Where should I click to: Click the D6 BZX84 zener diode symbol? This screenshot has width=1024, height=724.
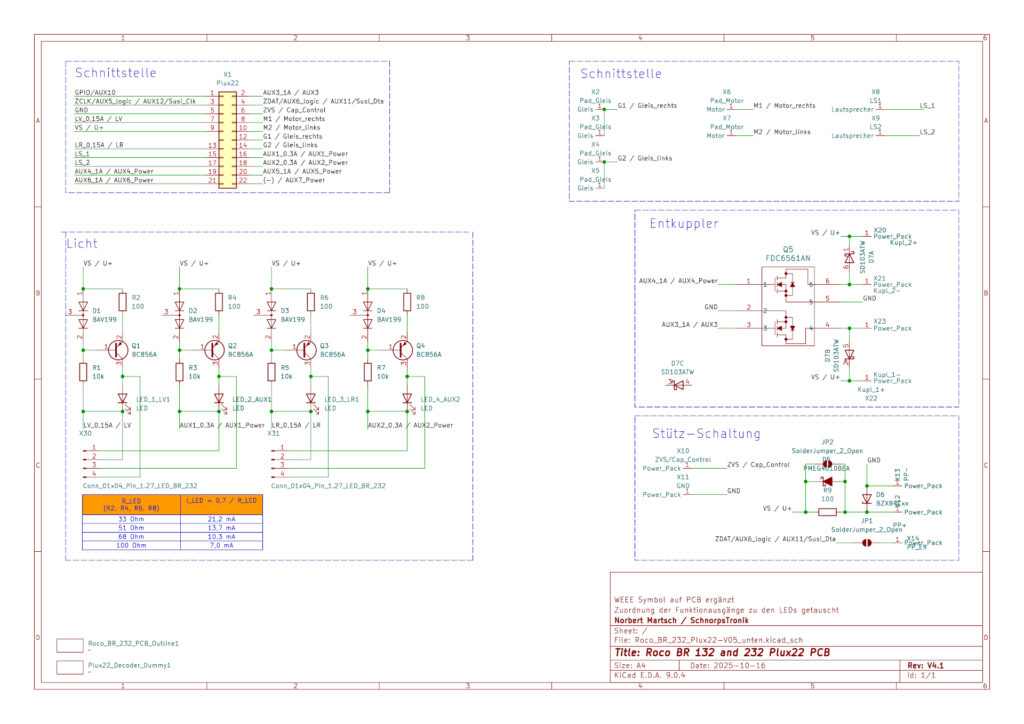click(x=867, y=497)
